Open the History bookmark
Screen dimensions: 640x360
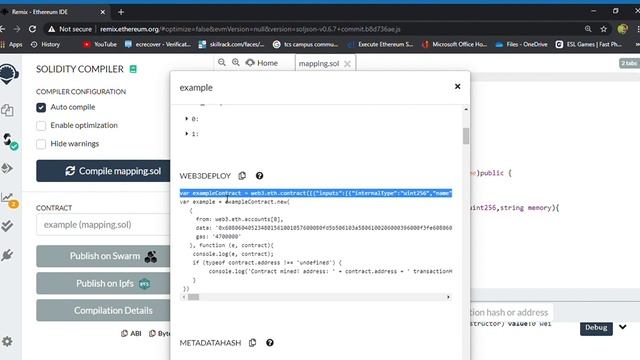(45, 44)
